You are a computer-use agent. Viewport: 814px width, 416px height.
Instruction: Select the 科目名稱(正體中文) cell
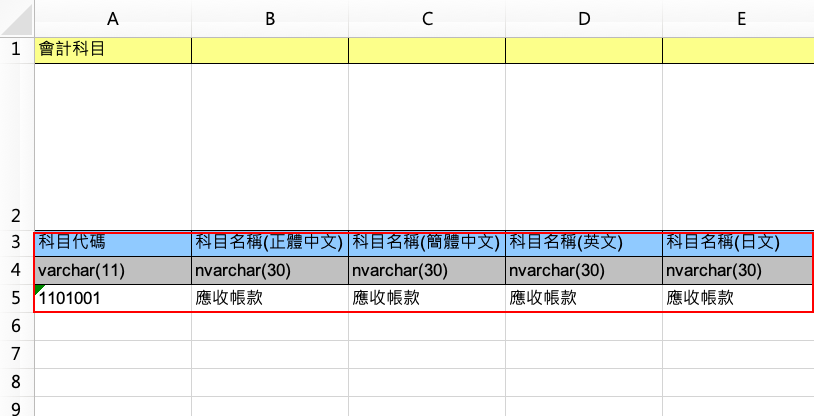pos(270,242)
